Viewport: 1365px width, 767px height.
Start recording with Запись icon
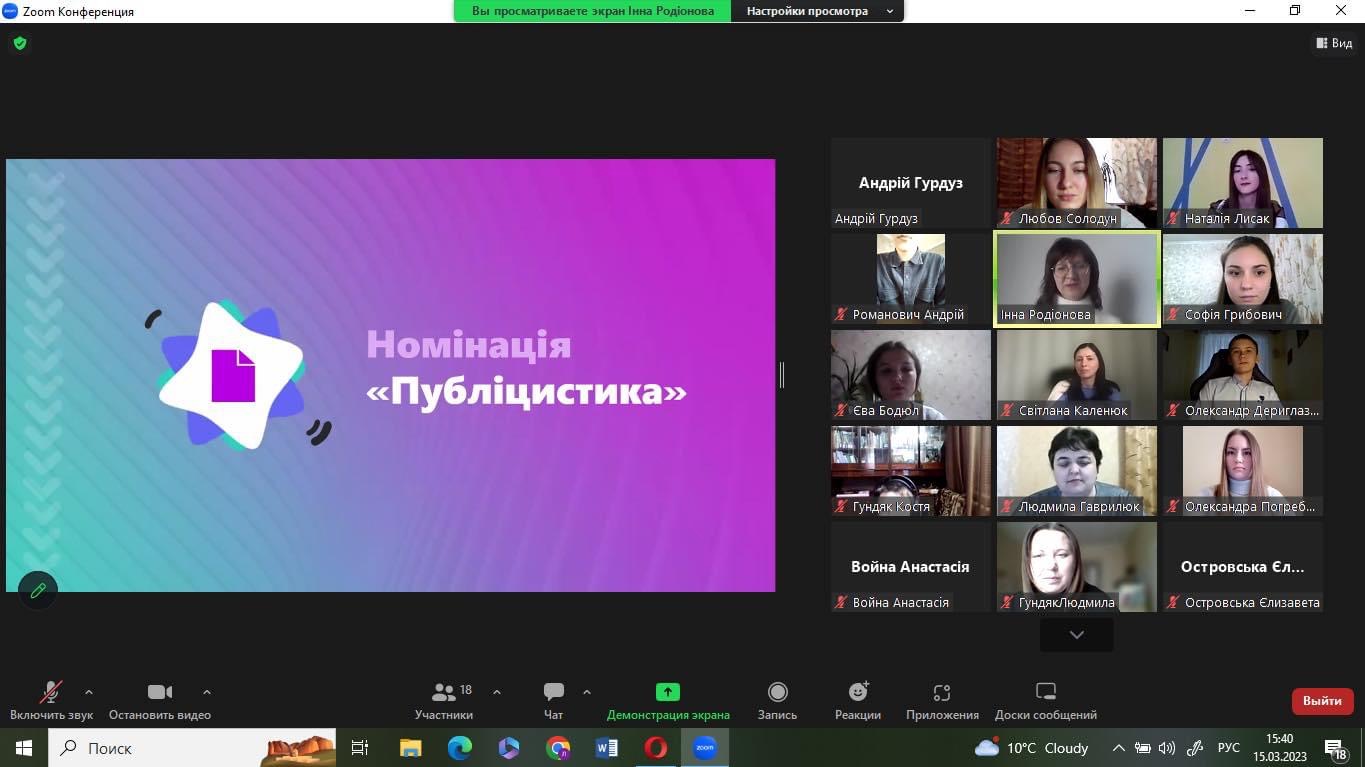[x=777, y=701]
